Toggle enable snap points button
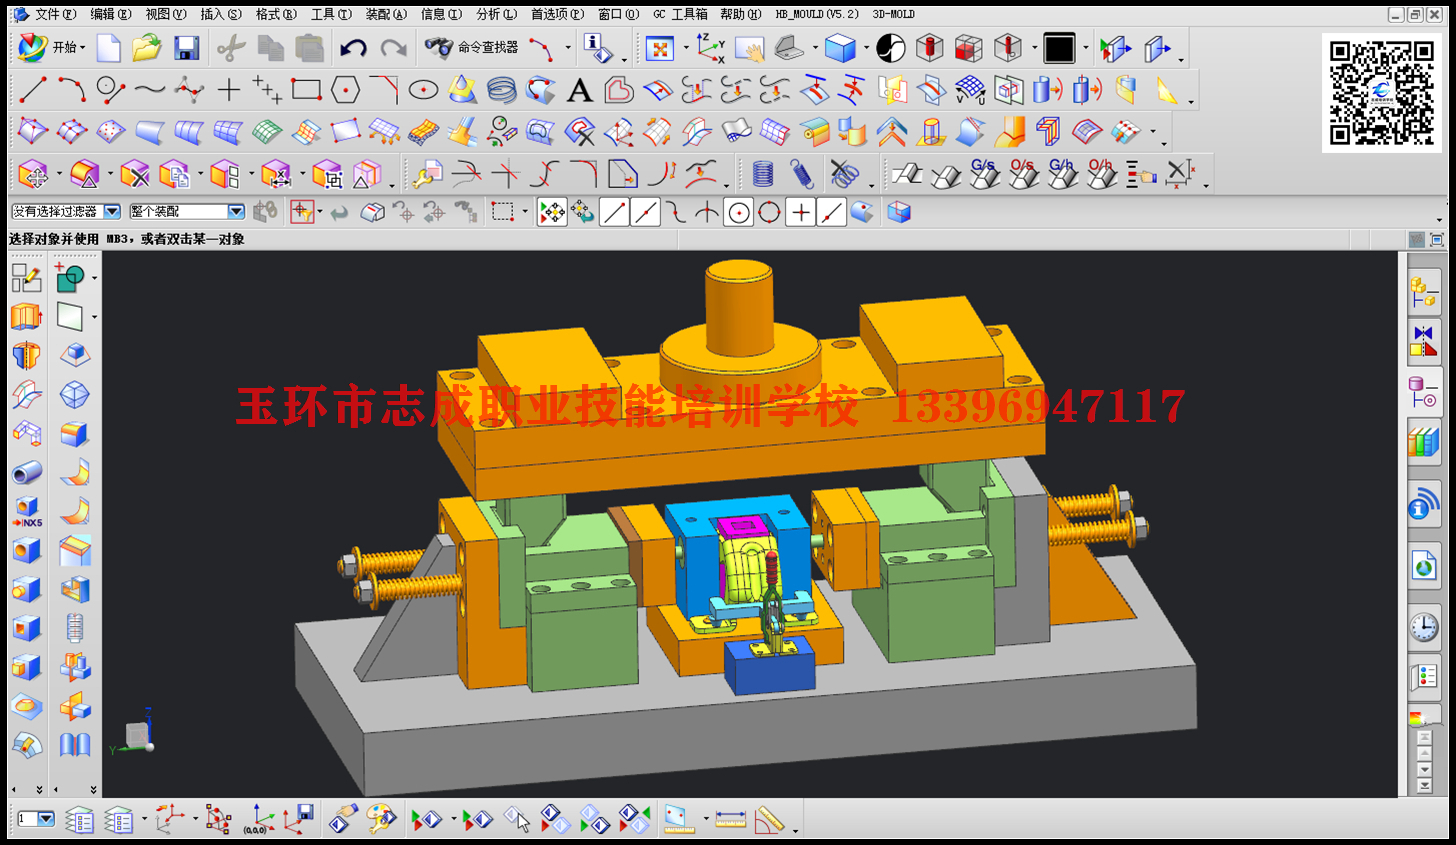Screen dimensions: 1456x845 [x=552, y=212]
